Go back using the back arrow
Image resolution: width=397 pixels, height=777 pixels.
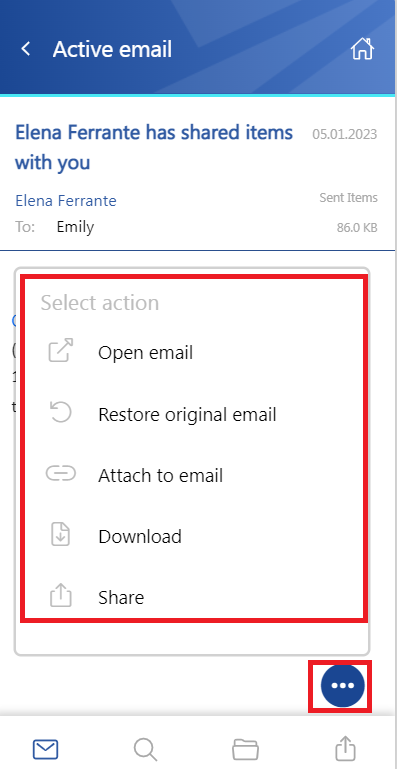[26, 49]
